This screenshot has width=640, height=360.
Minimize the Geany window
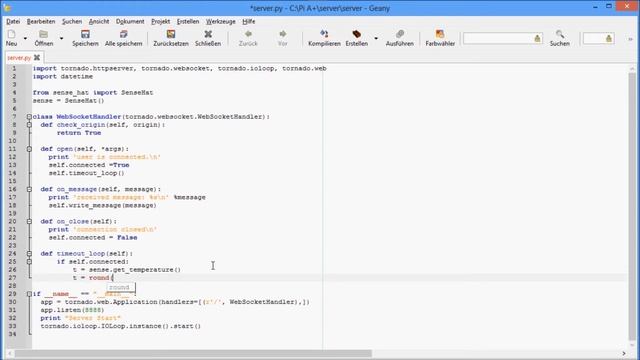[595, 7]
